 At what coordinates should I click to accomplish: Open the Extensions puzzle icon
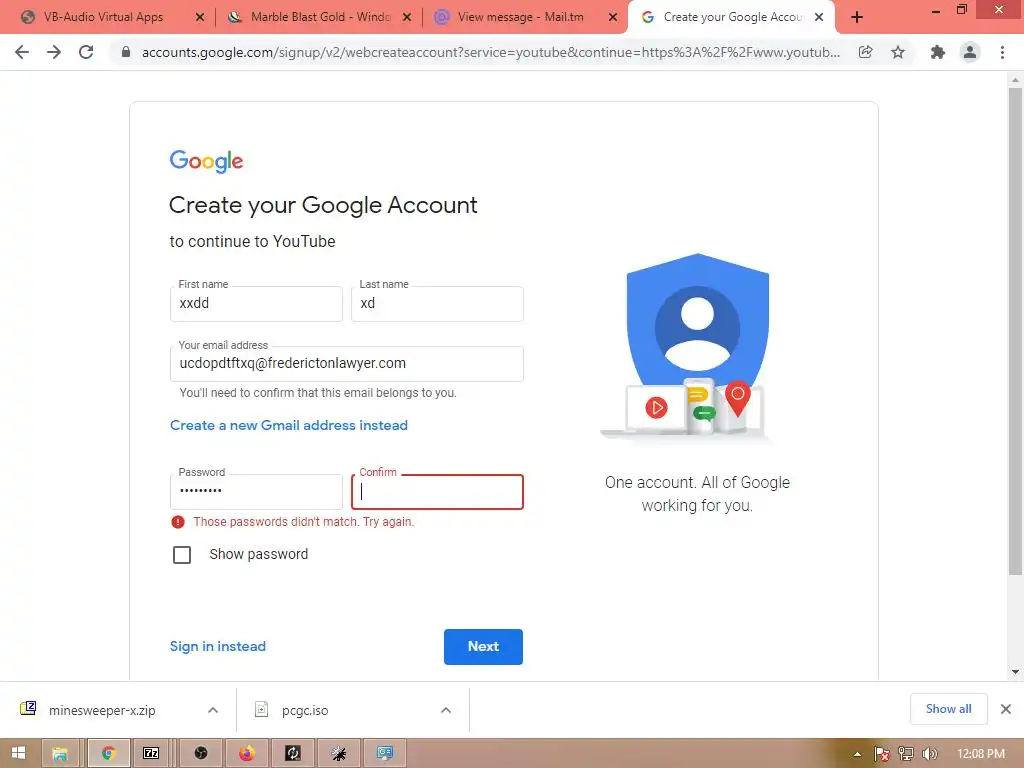tap(938, 52)
